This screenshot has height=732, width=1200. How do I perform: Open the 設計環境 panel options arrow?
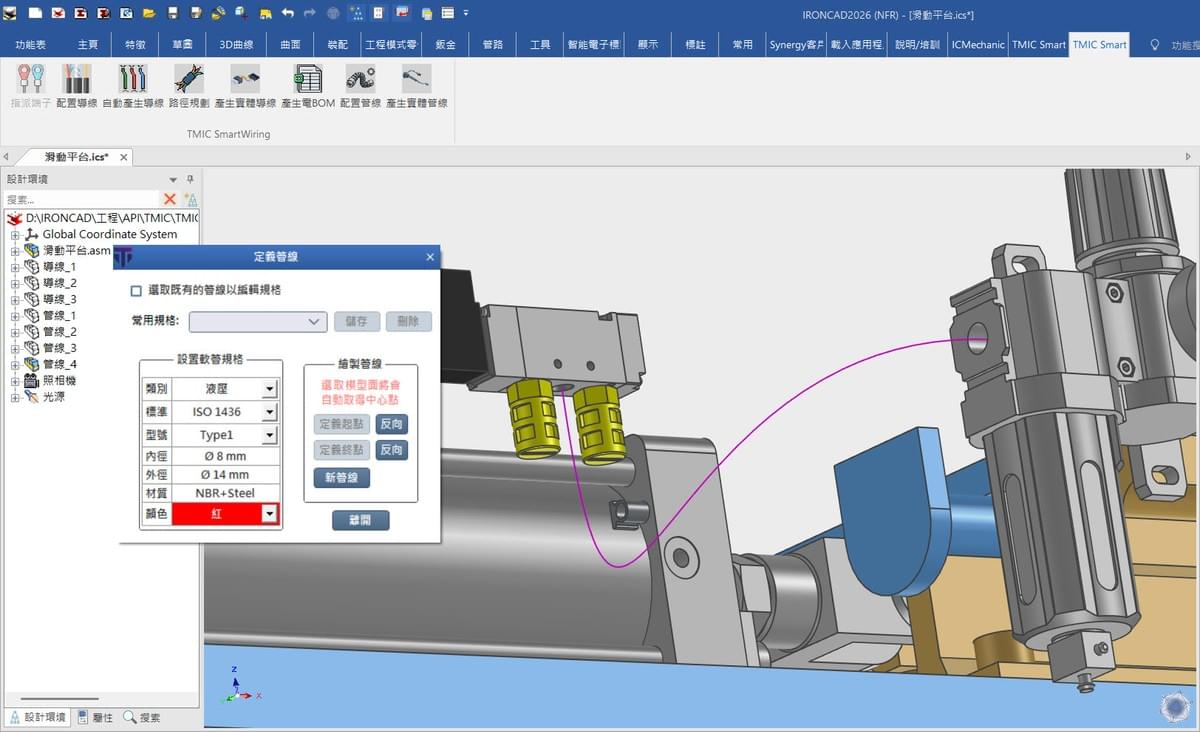(x=173, y=180)
